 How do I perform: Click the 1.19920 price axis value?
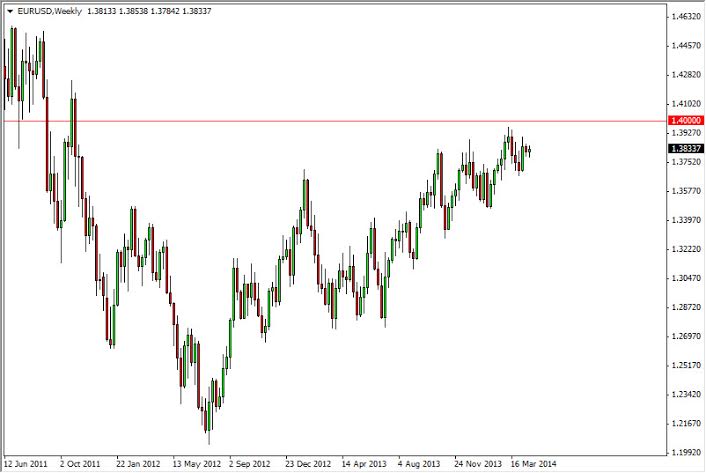(x=686, y=452)
